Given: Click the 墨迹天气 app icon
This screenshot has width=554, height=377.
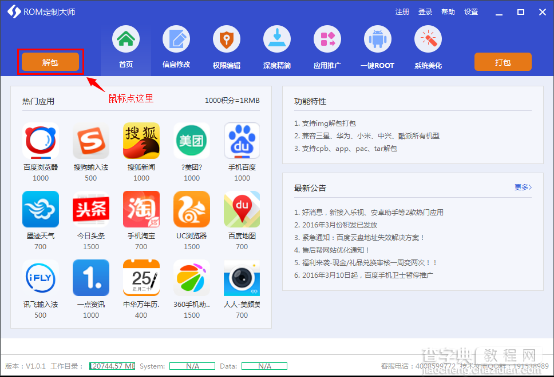Looking at the screenshot, I should (40, 209).
